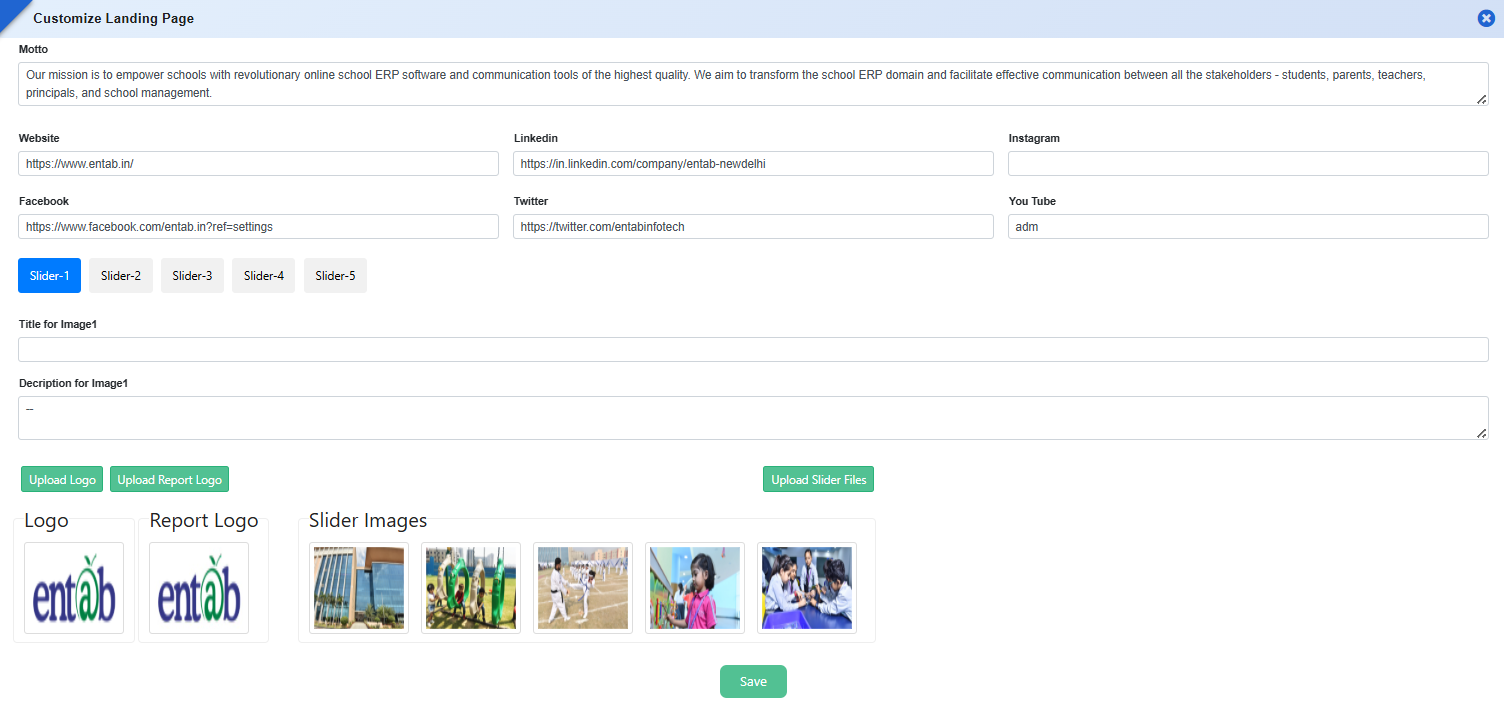Screen dimensions: 1504x721
Task: Select the Slider-1 tab
Action: (49, 276)
